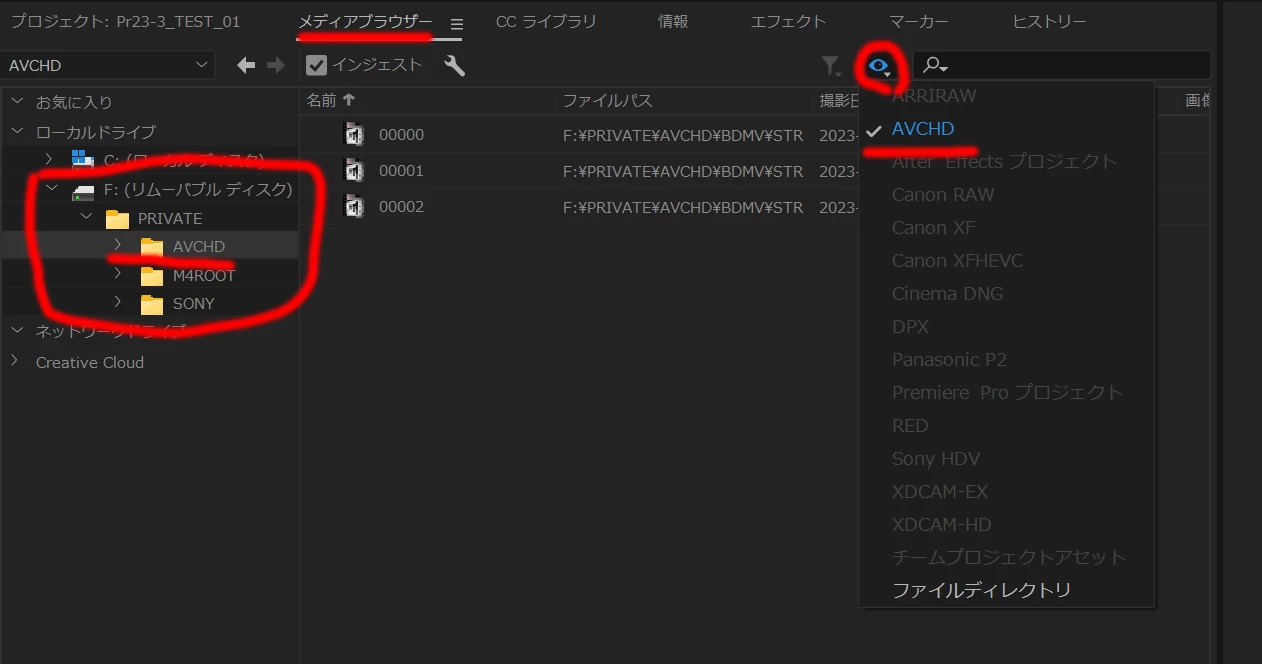Switch to the ヒストリー tab
This screenshot has width=1262, height=664.
click(x=1049, y=22)
